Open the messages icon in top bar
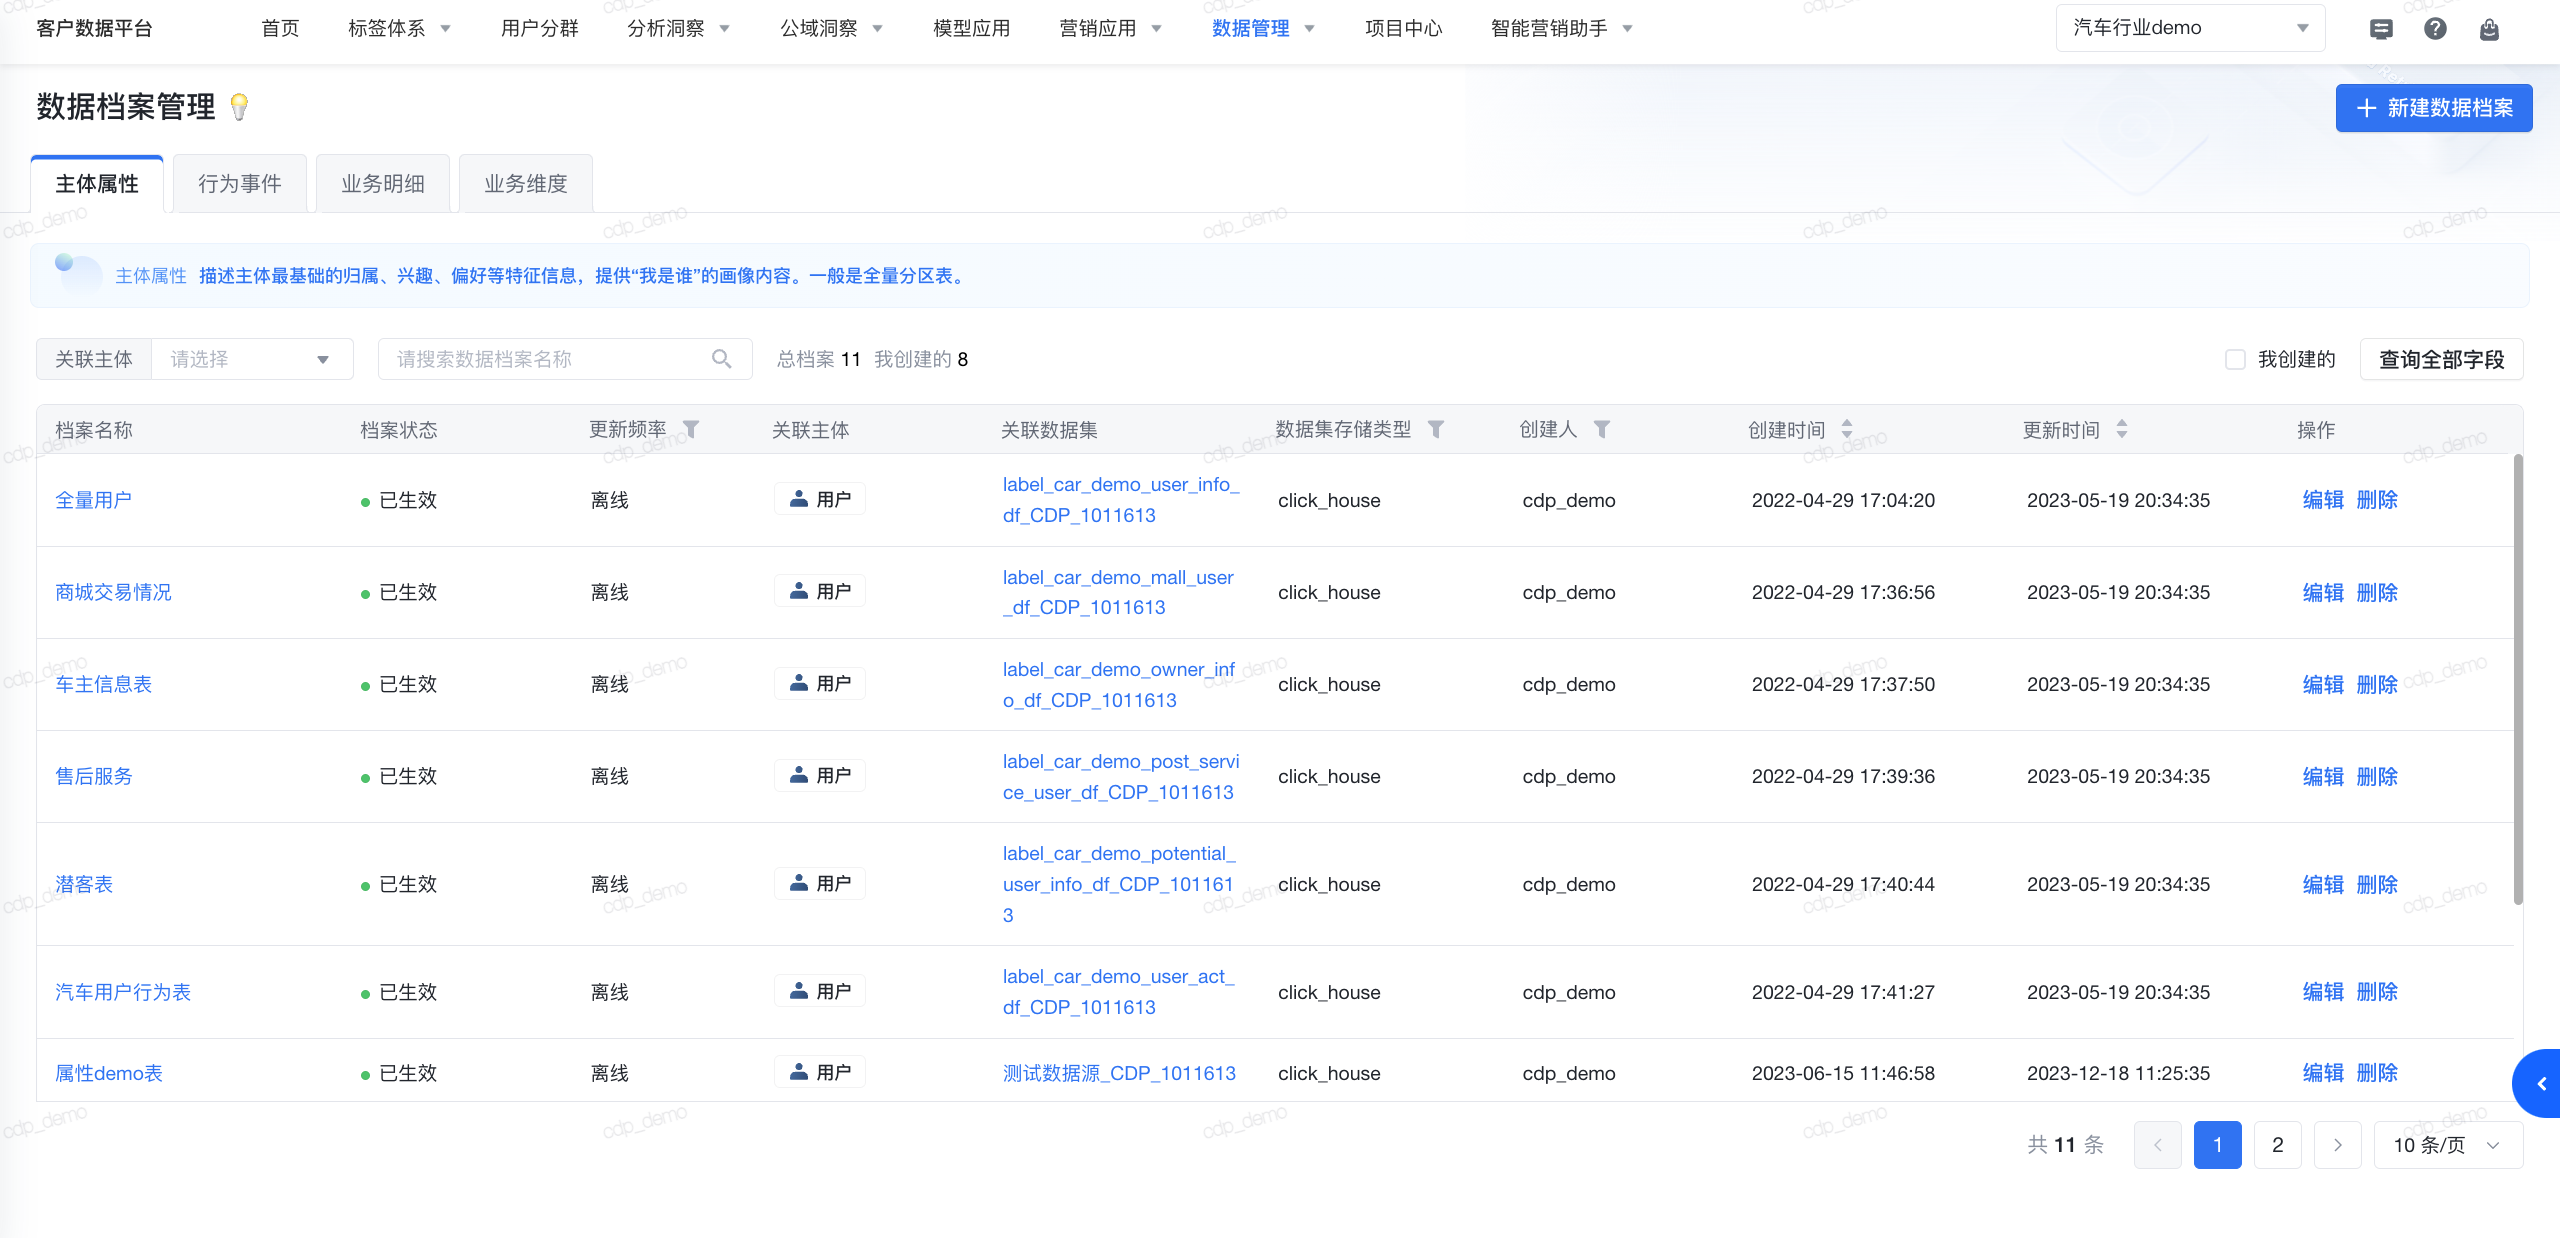This screenshot has height=1238, width=2560. (2381, 29)
